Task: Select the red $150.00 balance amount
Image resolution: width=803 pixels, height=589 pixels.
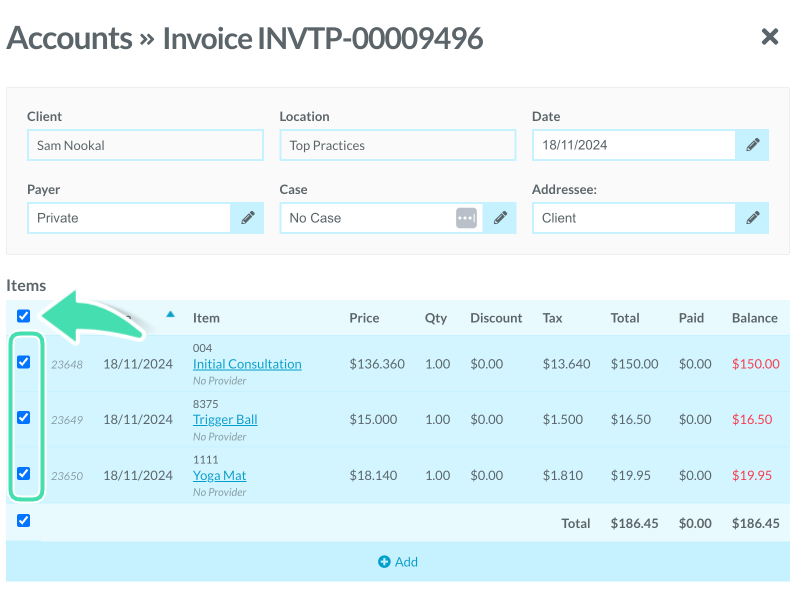Action: click(755, 364)
